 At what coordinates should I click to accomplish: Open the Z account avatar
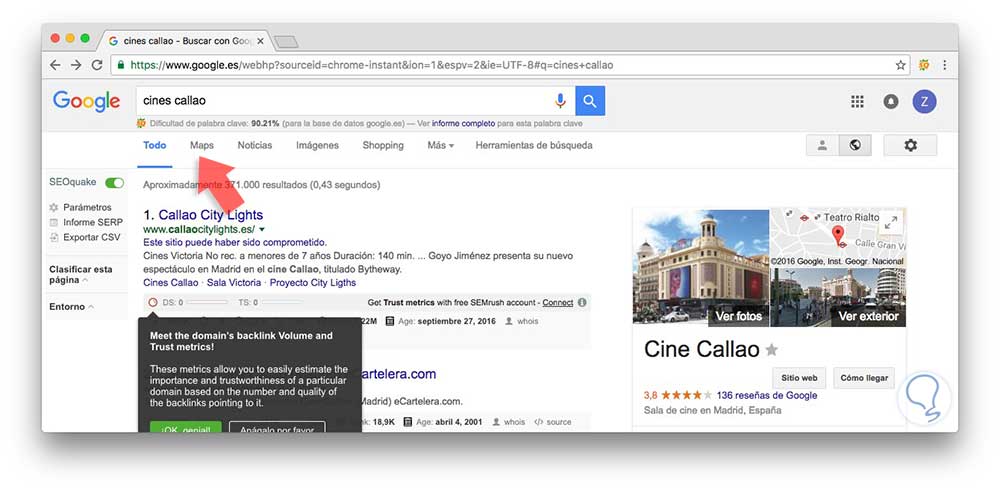click(924, 101)
